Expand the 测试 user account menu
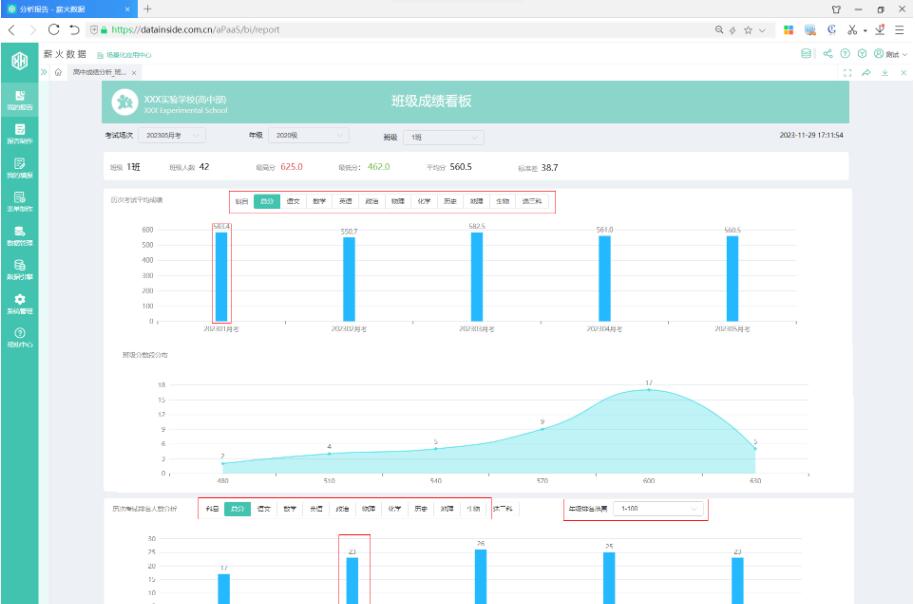The image size is (915, 604). pyautogui.click(x=896, y=54)
